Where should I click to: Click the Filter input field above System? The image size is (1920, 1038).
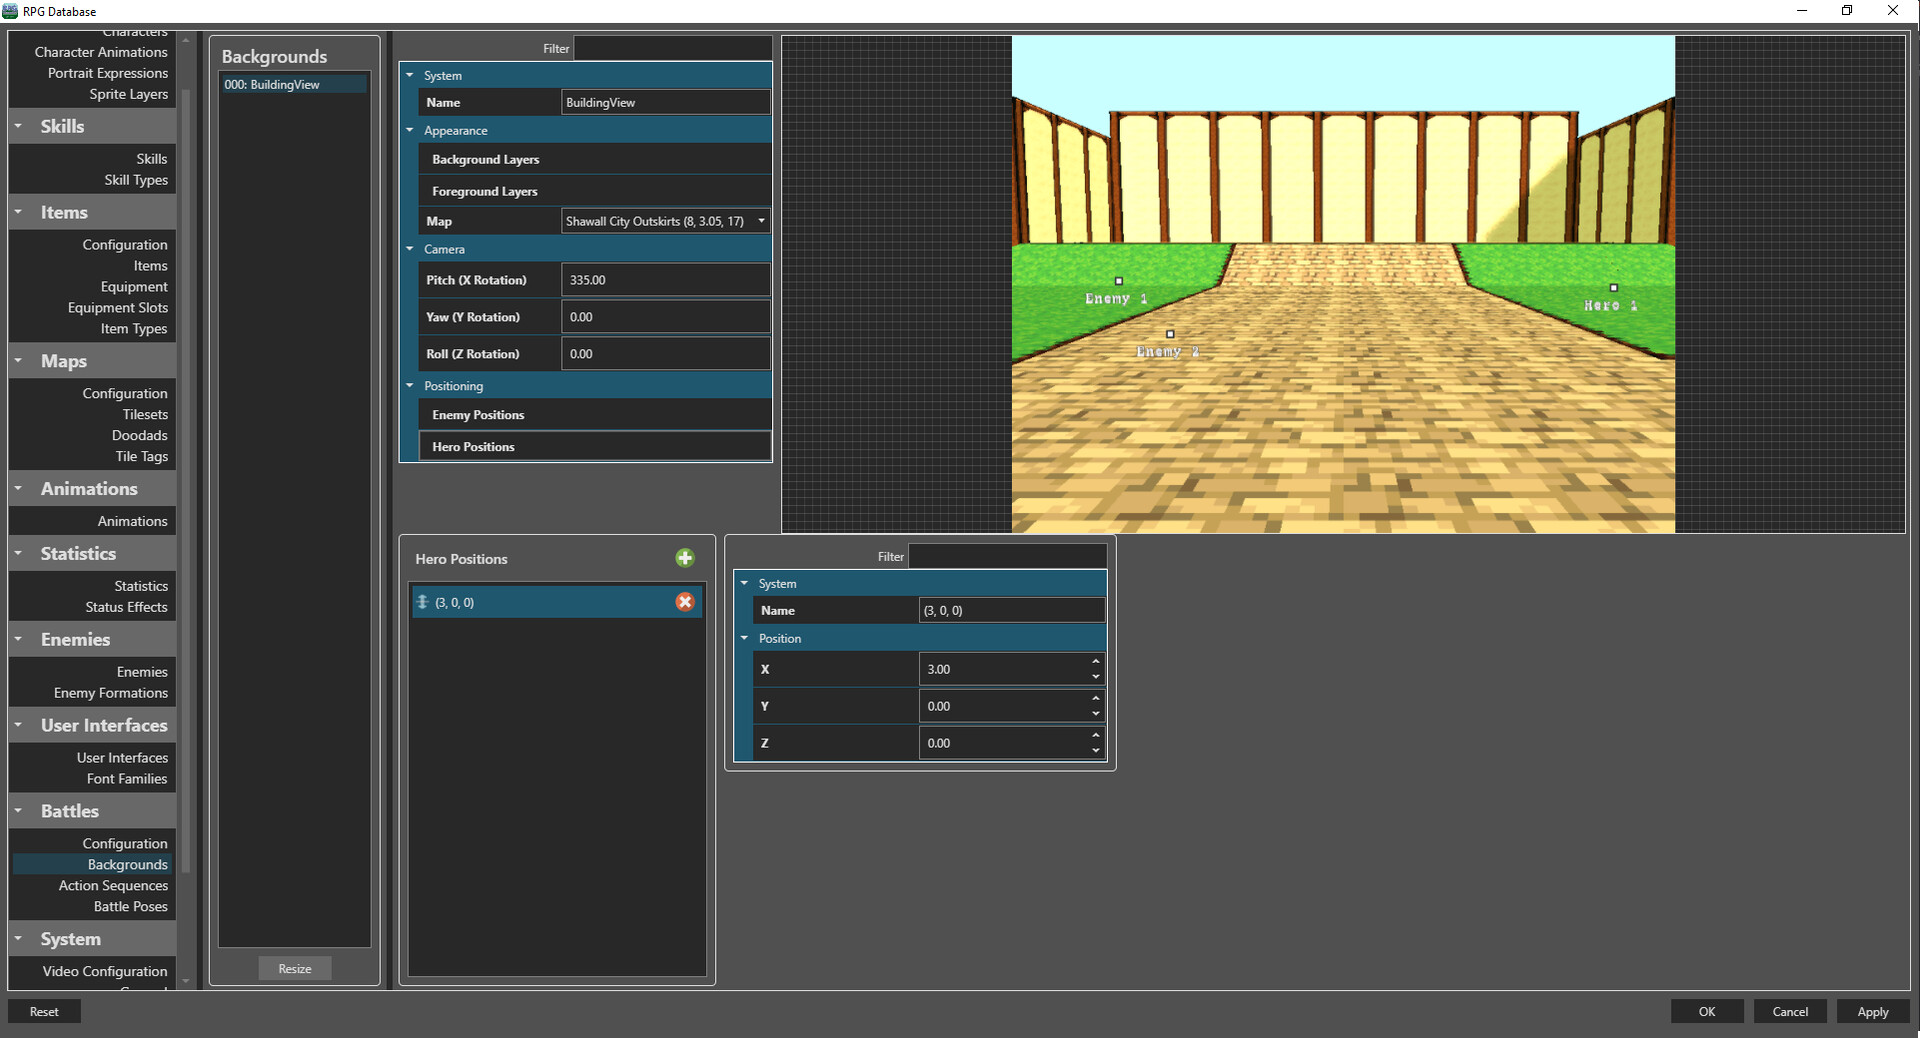(672, 47)
